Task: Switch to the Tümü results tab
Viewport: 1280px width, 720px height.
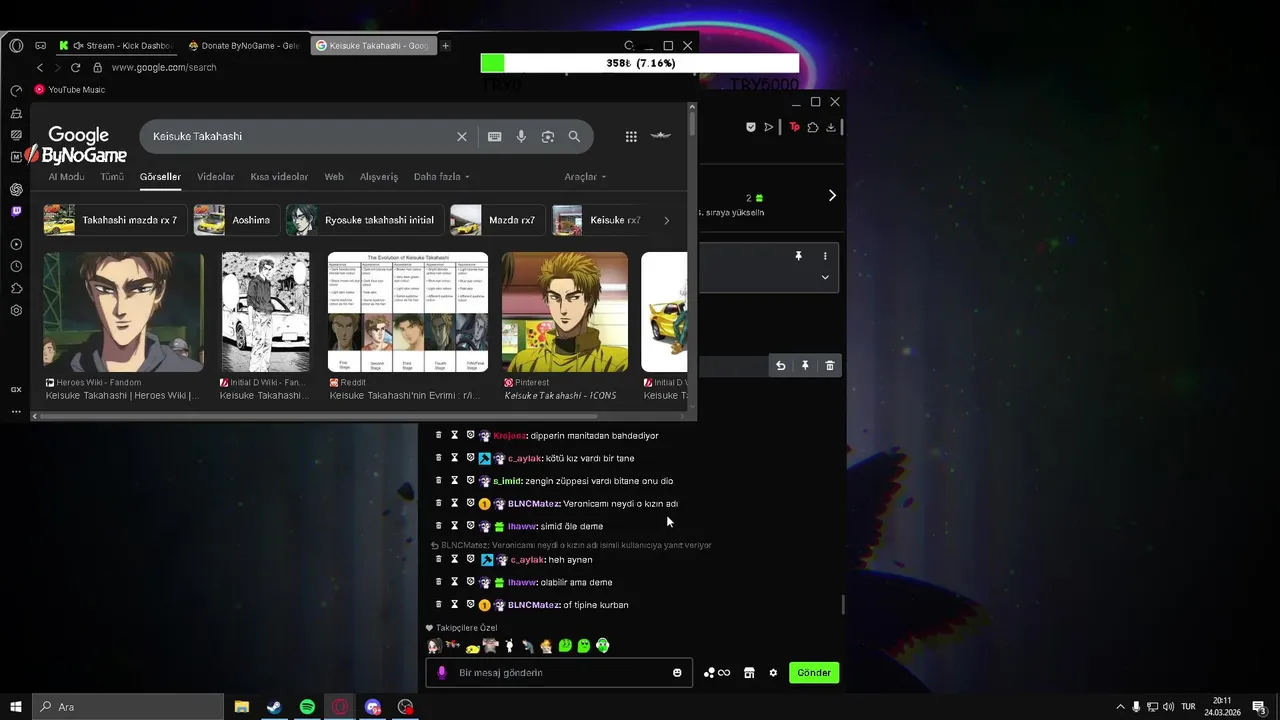Action: click(112, 176)
